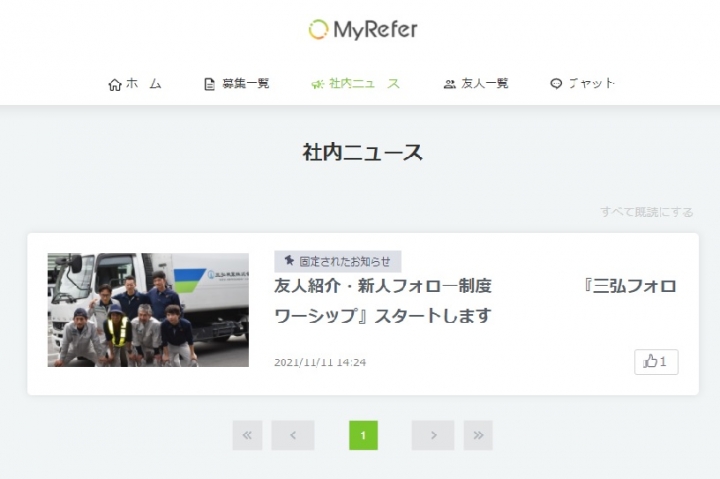720x479 pixels.
Task: Go to the first page with double-left arrows
Action: point(248,435)
